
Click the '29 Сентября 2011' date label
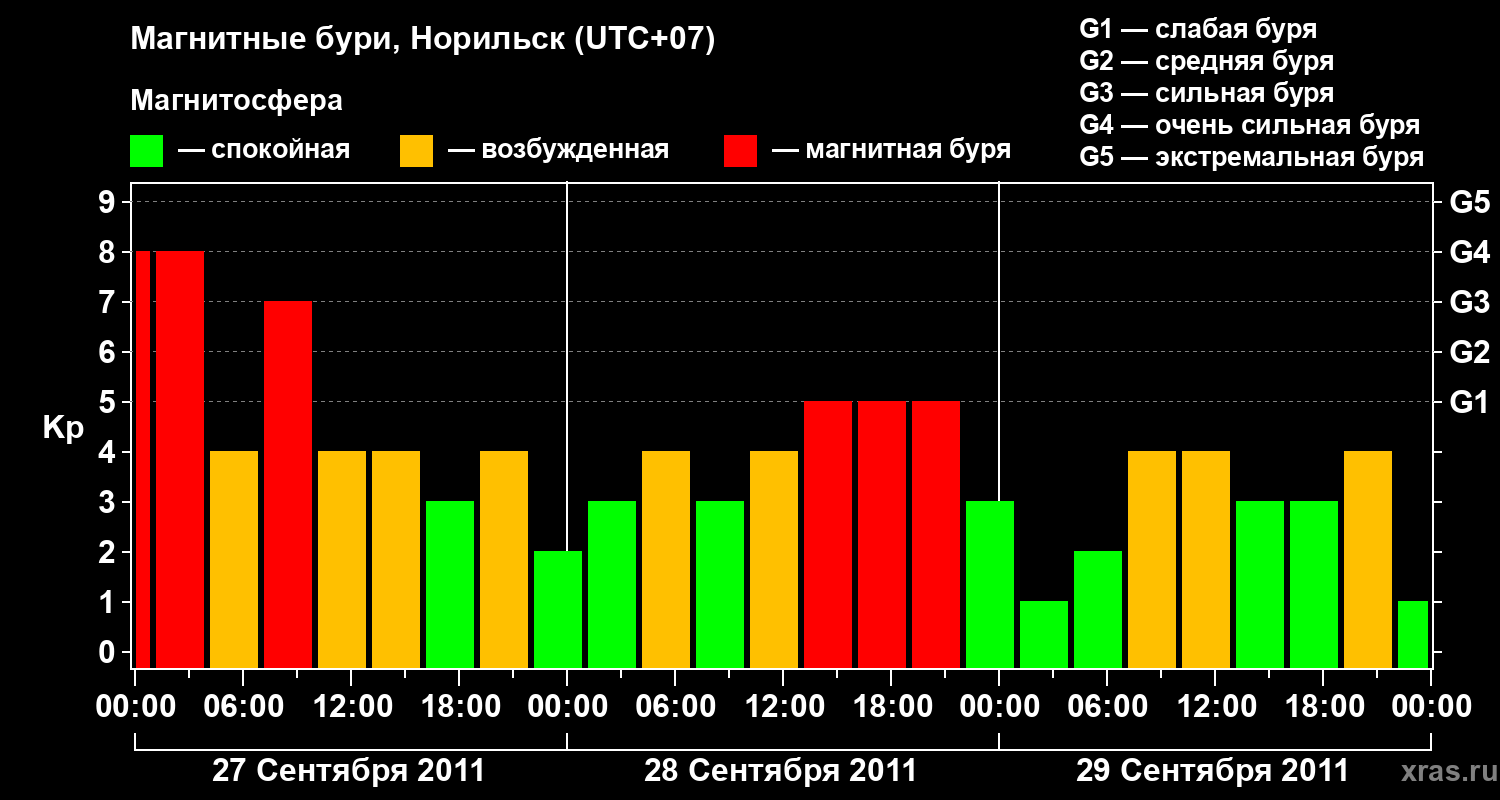pos(1212,771)
